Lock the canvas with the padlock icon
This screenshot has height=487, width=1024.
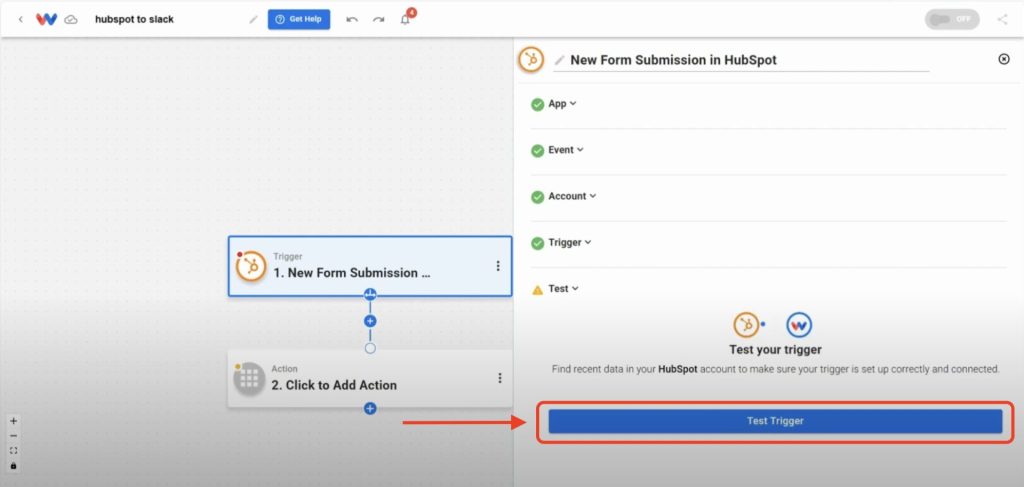[14, 466]
